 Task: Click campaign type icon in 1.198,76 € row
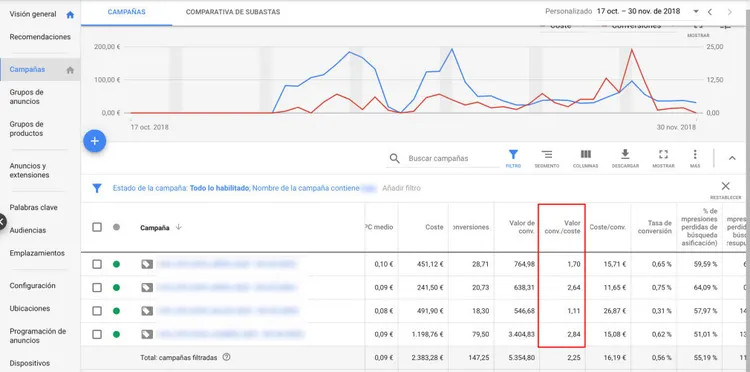[x=147, y=334]
